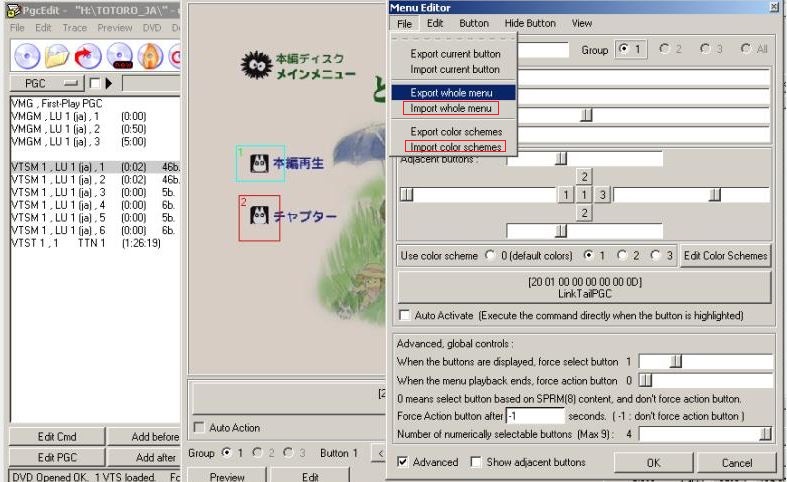
Task: Click OK in Menu Editor
Action: [653, 463]
